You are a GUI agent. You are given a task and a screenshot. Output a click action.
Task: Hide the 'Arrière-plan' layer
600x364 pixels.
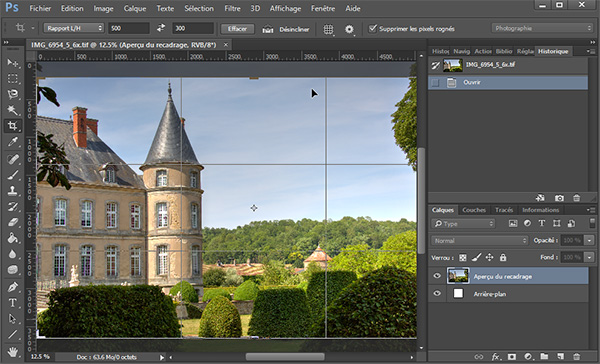click(x=437, y=294)
